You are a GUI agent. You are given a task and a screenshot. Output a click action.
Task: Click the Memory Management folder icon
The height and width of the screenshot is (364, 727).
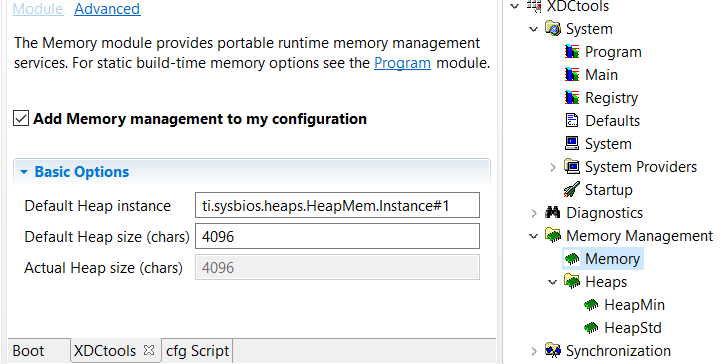click(x=553, y=236)
